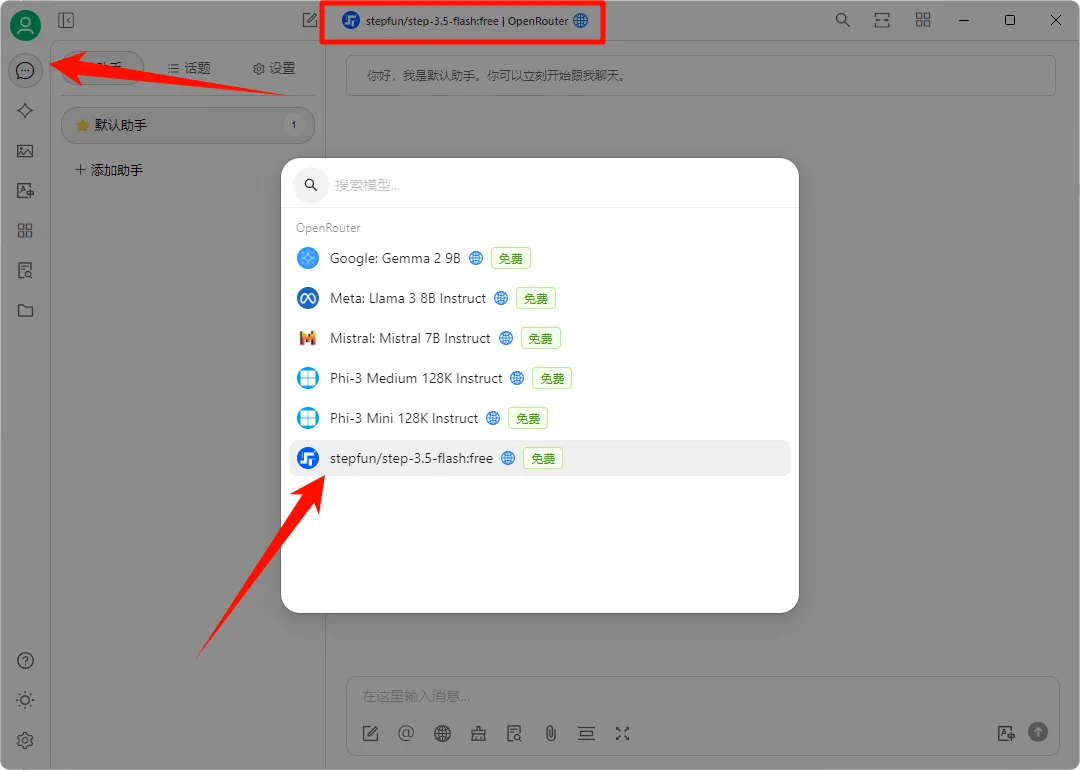Click the globe icon beside Phi-3 Mini 128K
The width and height of the screenshot is (1080, 770).
(493, 418)
